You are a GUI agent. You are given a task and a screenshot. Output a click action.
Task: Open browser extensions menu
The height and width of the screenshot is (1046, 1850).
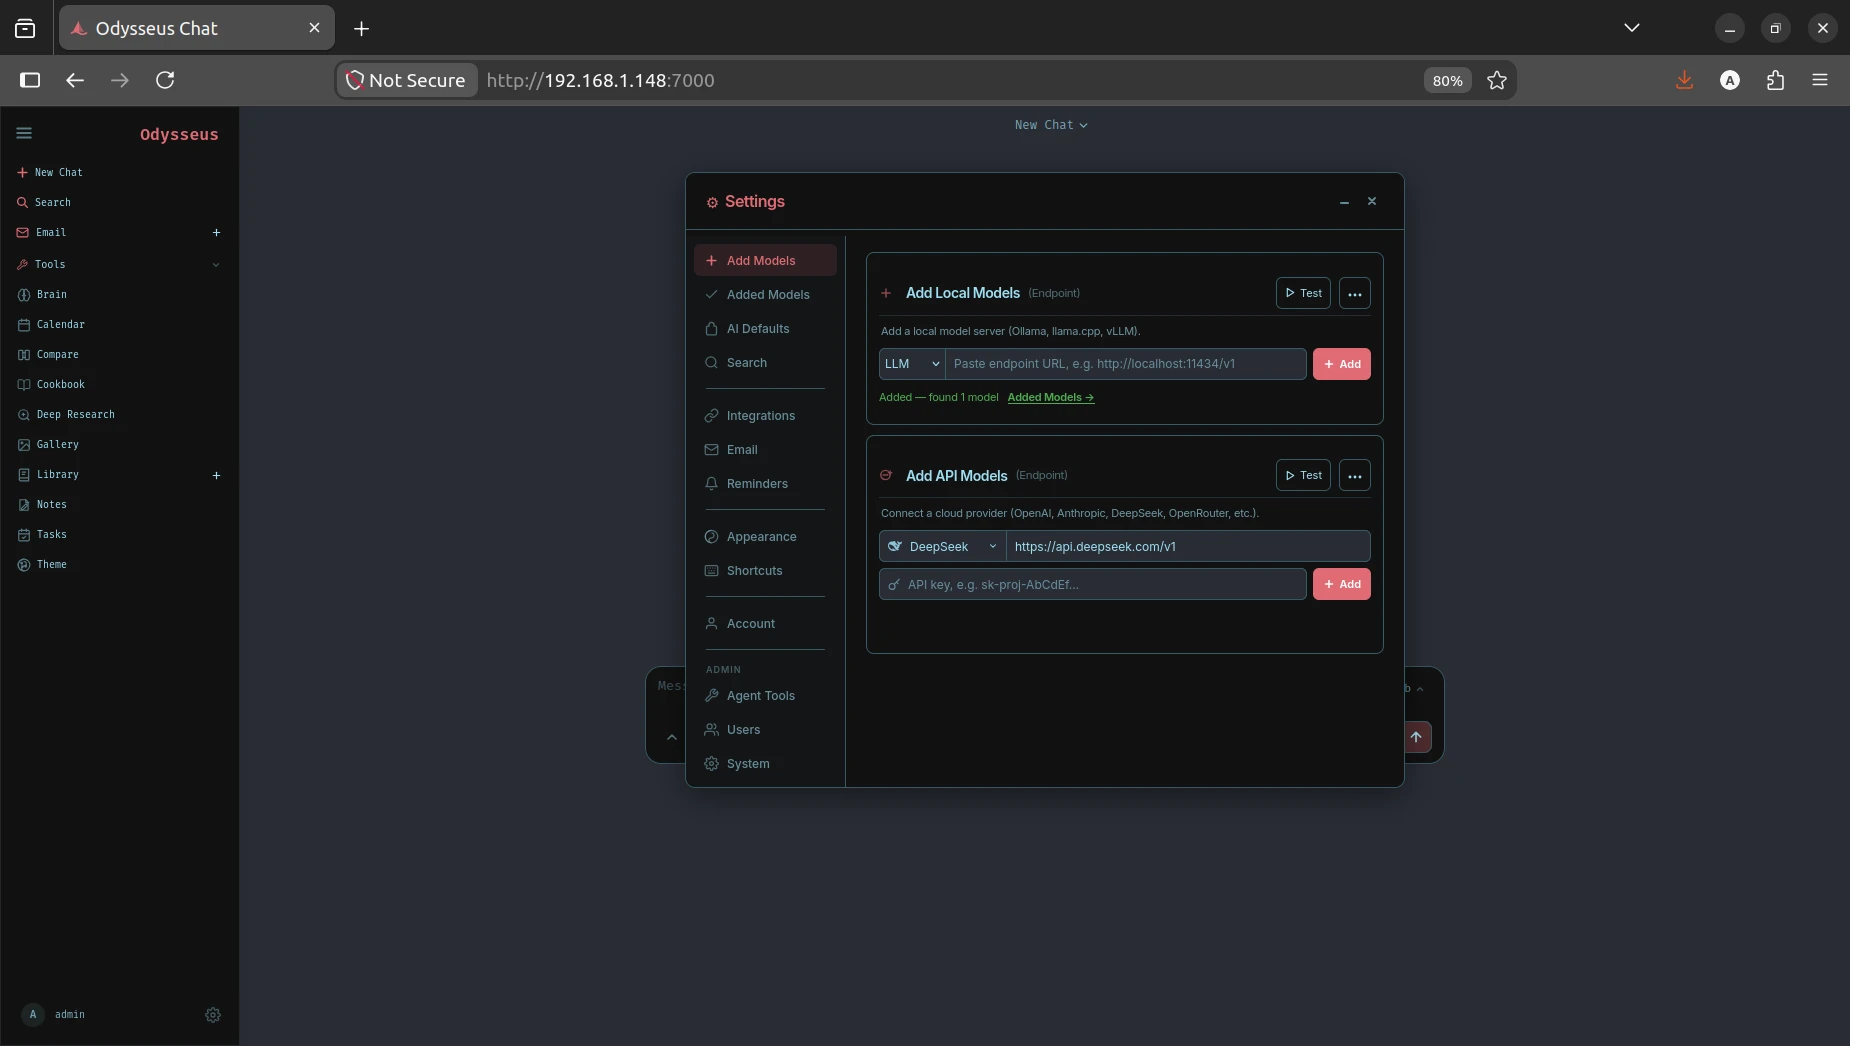(x=1776, y=80)
